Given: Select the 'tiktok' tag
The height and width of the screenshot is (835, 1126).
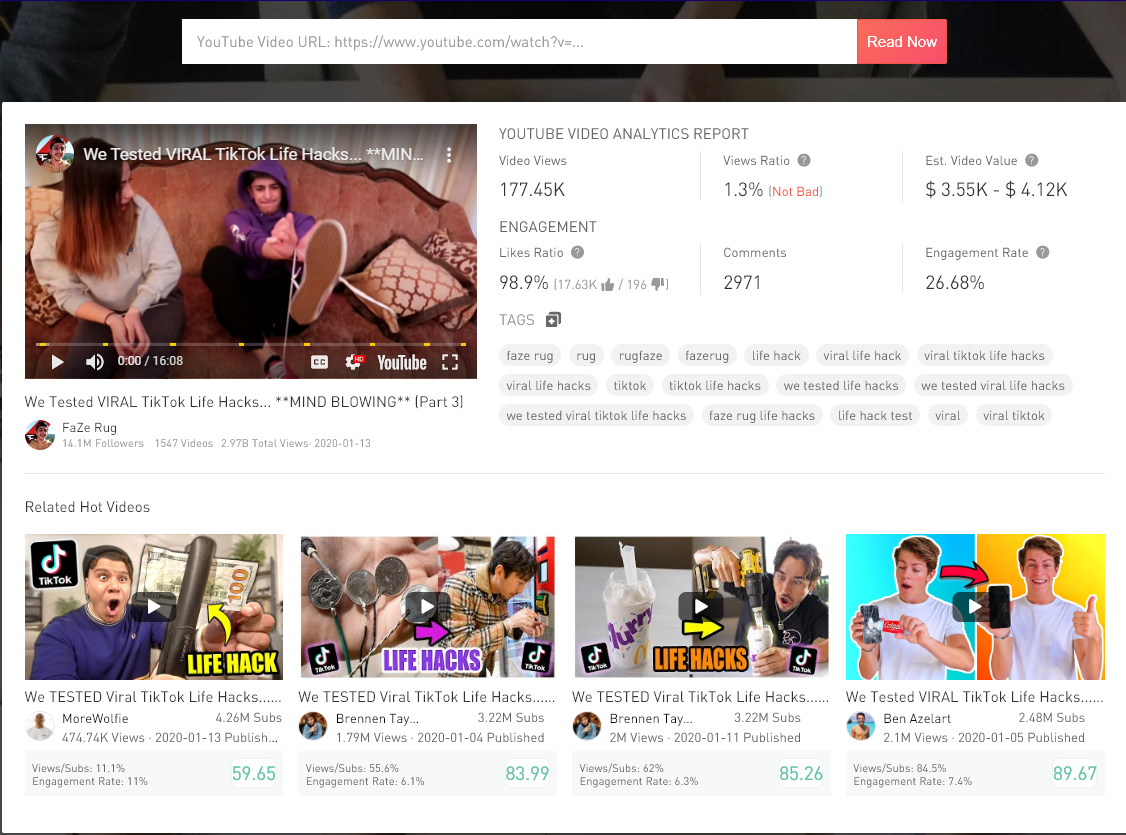Looking at the screenshot, I should coord(630,386).
